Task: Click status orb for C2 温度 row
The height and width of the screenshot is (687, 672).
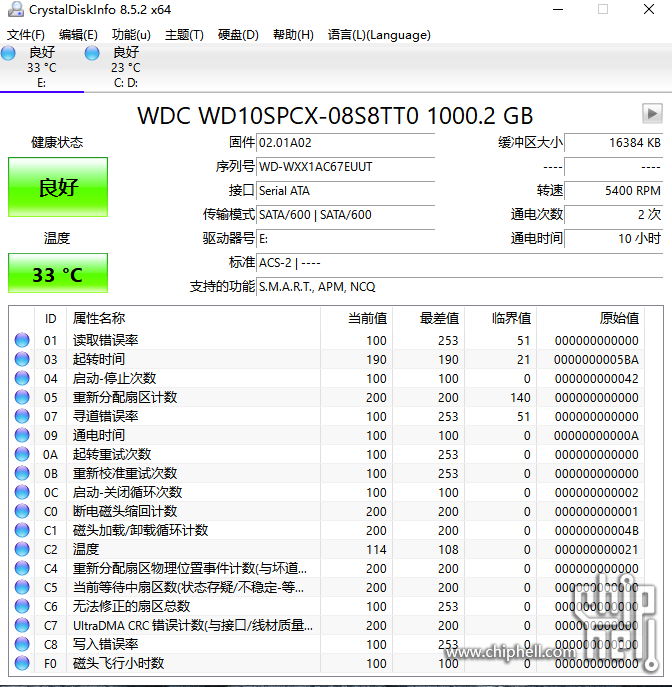Action: [x=22, y=549]
